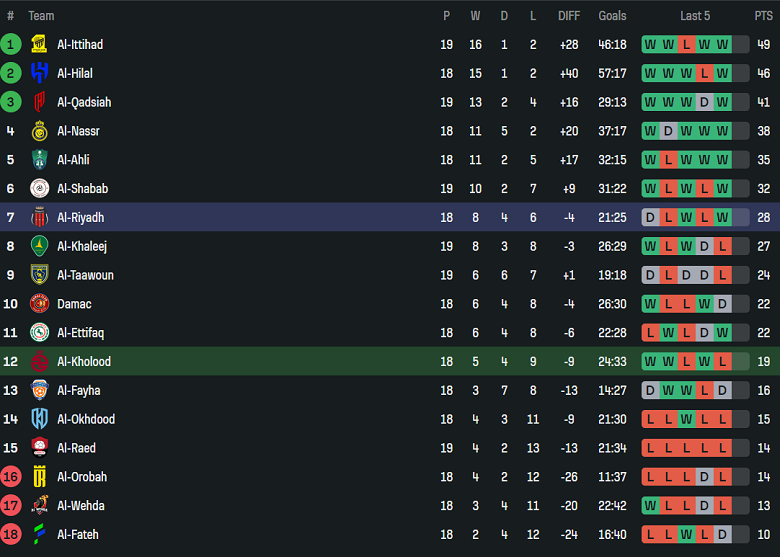
Task: Click the Last 5 column header
Action: (695, 16)
